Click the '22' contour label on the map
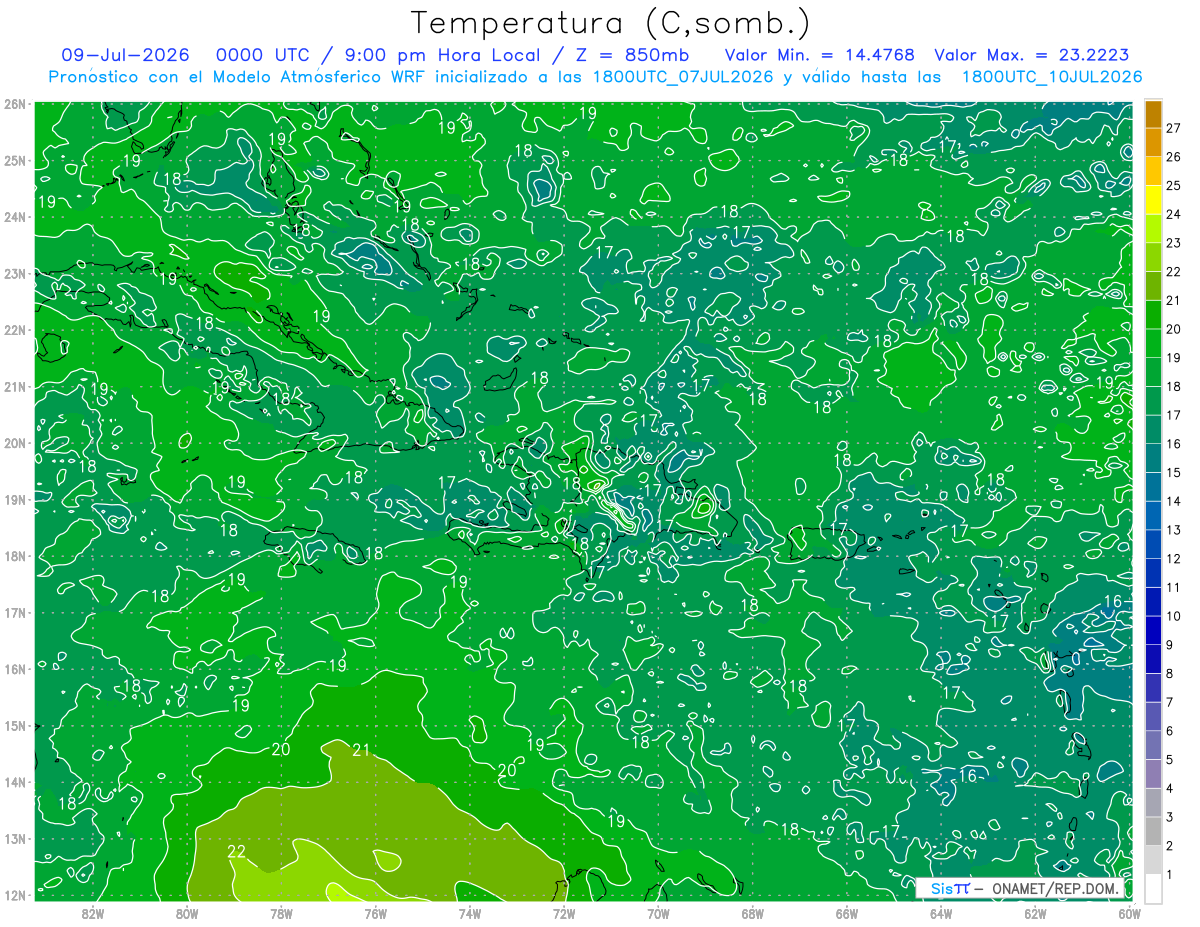The image size is (1200, 927). pyautogui.click(x=237, y=852)
